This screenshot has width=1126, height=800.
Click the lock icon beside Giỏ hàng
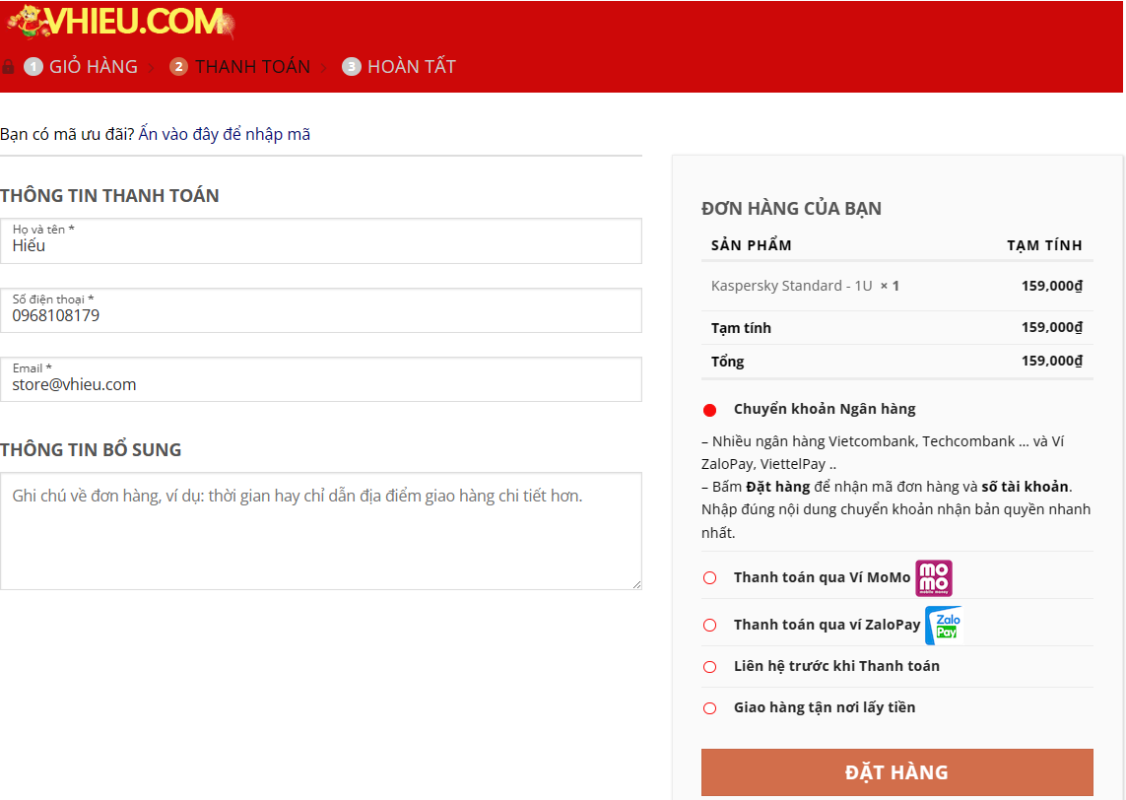(x=8, y=67)
